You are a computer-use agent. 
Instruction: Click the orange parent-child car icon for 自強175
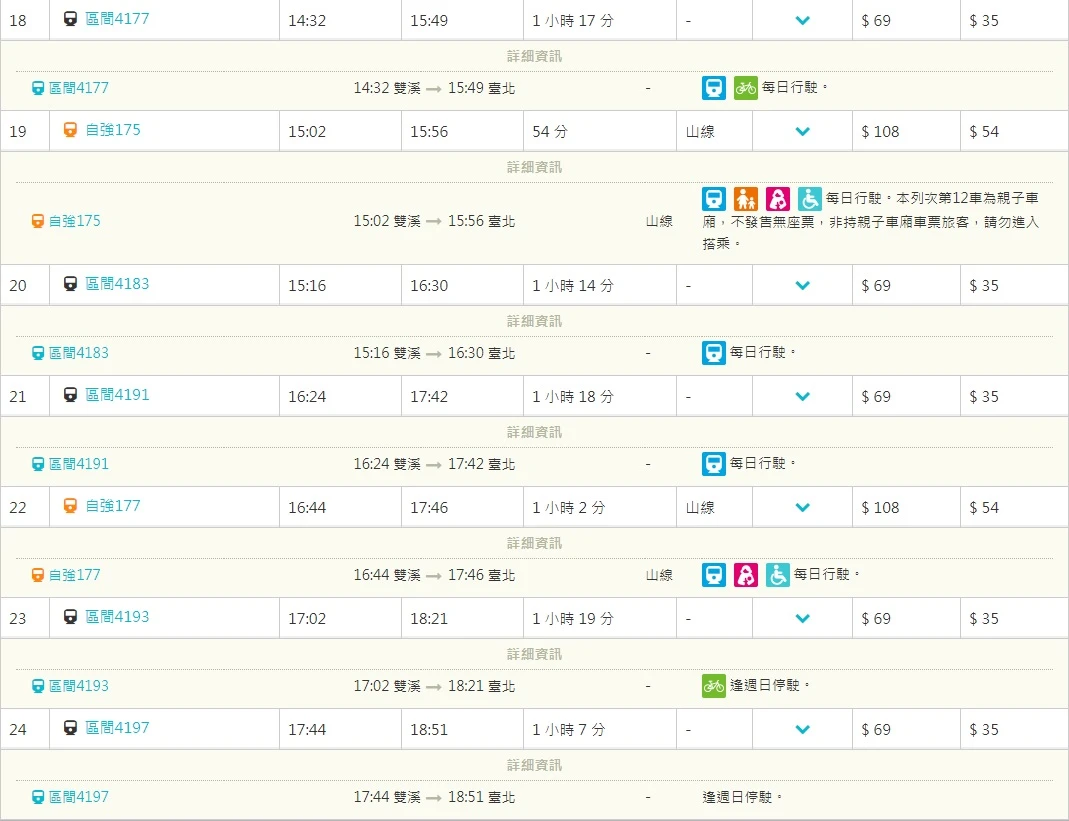coord(745,199)
